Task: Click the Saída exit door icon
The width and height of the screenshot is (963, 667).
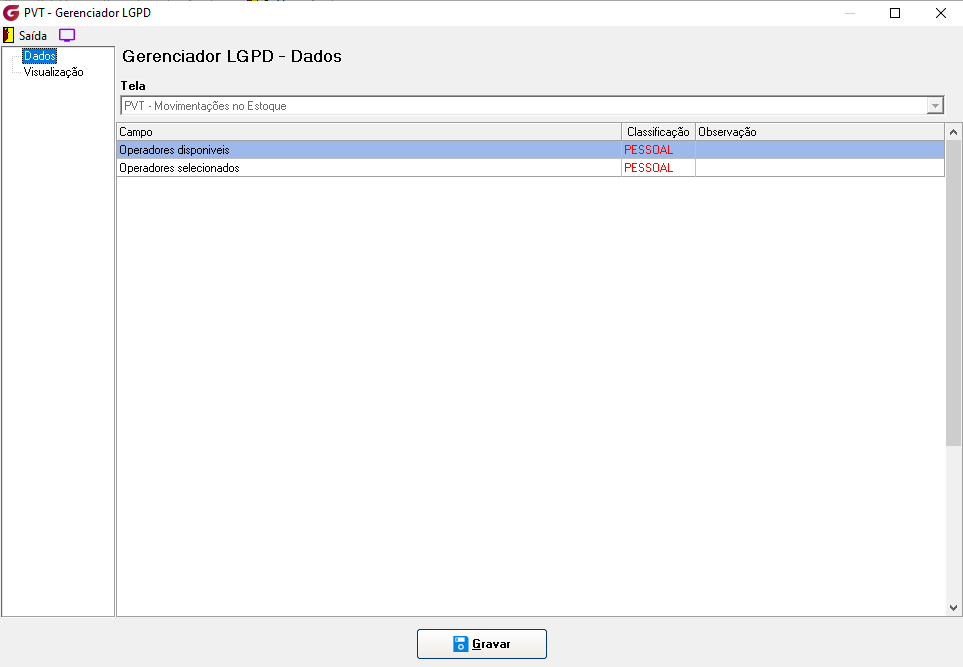Action: coord(9,35)
